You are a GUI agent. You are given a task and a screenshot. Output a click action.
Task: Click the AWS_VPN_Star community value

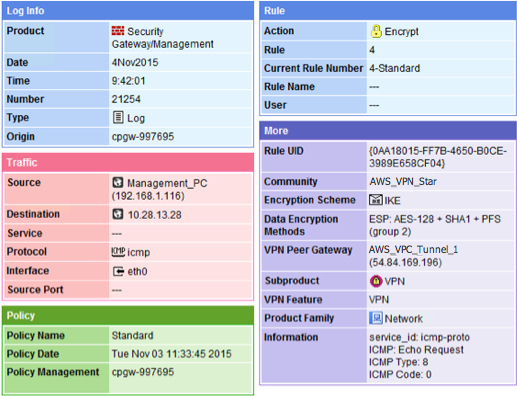coord(403,182)
